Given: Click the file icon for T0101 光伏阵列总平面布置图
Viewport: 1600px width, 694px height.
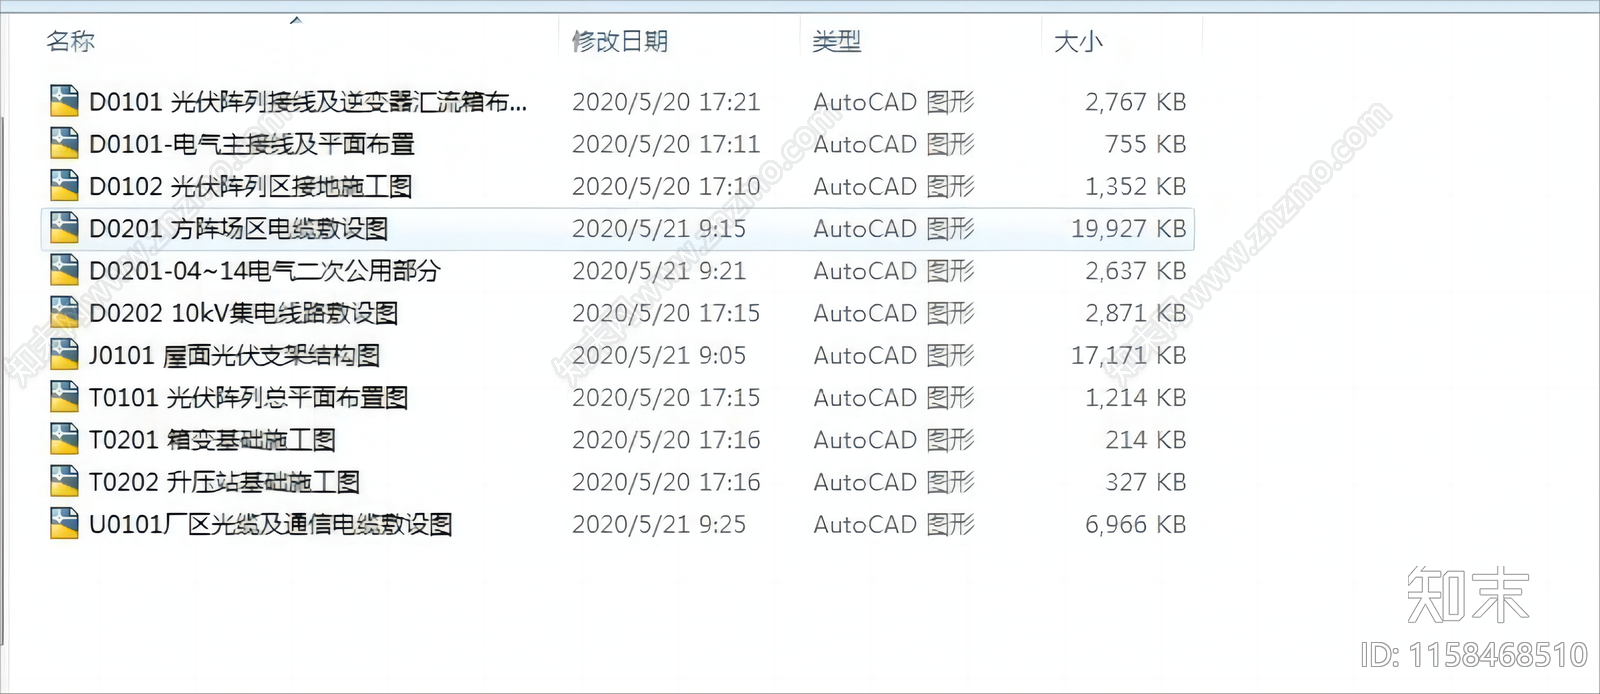Looking at the screenshot, I should [x=64, y=397].
